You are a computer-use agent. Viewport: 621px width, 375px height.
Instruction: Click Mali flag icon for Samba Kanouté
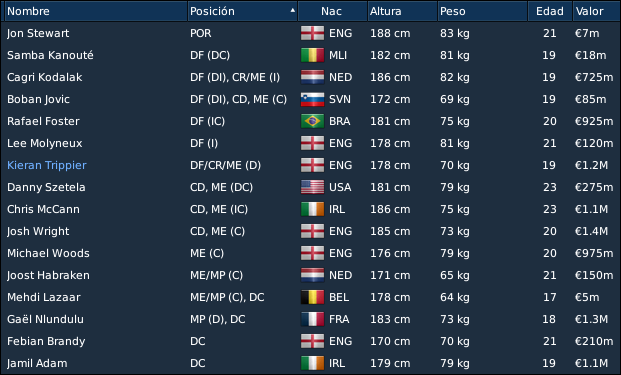(312, 55)
